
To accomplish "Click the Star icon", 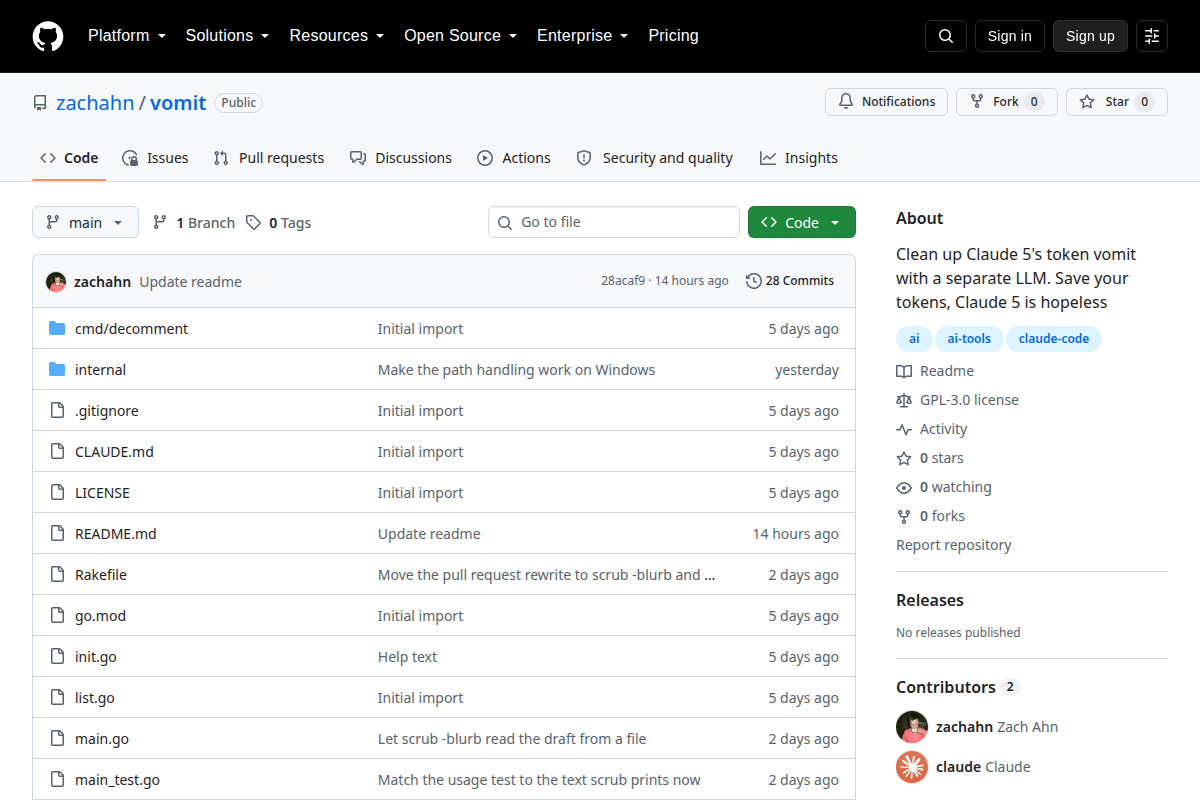I will (x=1088, y=102).
